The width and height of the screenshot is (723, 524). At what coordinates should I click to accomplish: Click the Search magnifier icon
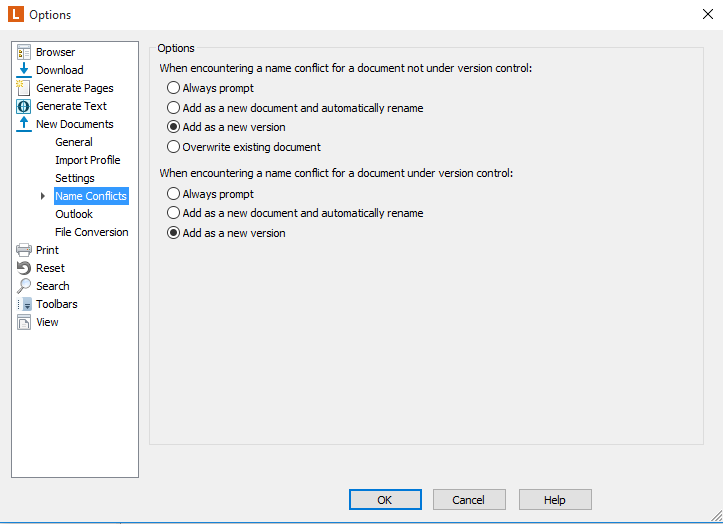24,286
